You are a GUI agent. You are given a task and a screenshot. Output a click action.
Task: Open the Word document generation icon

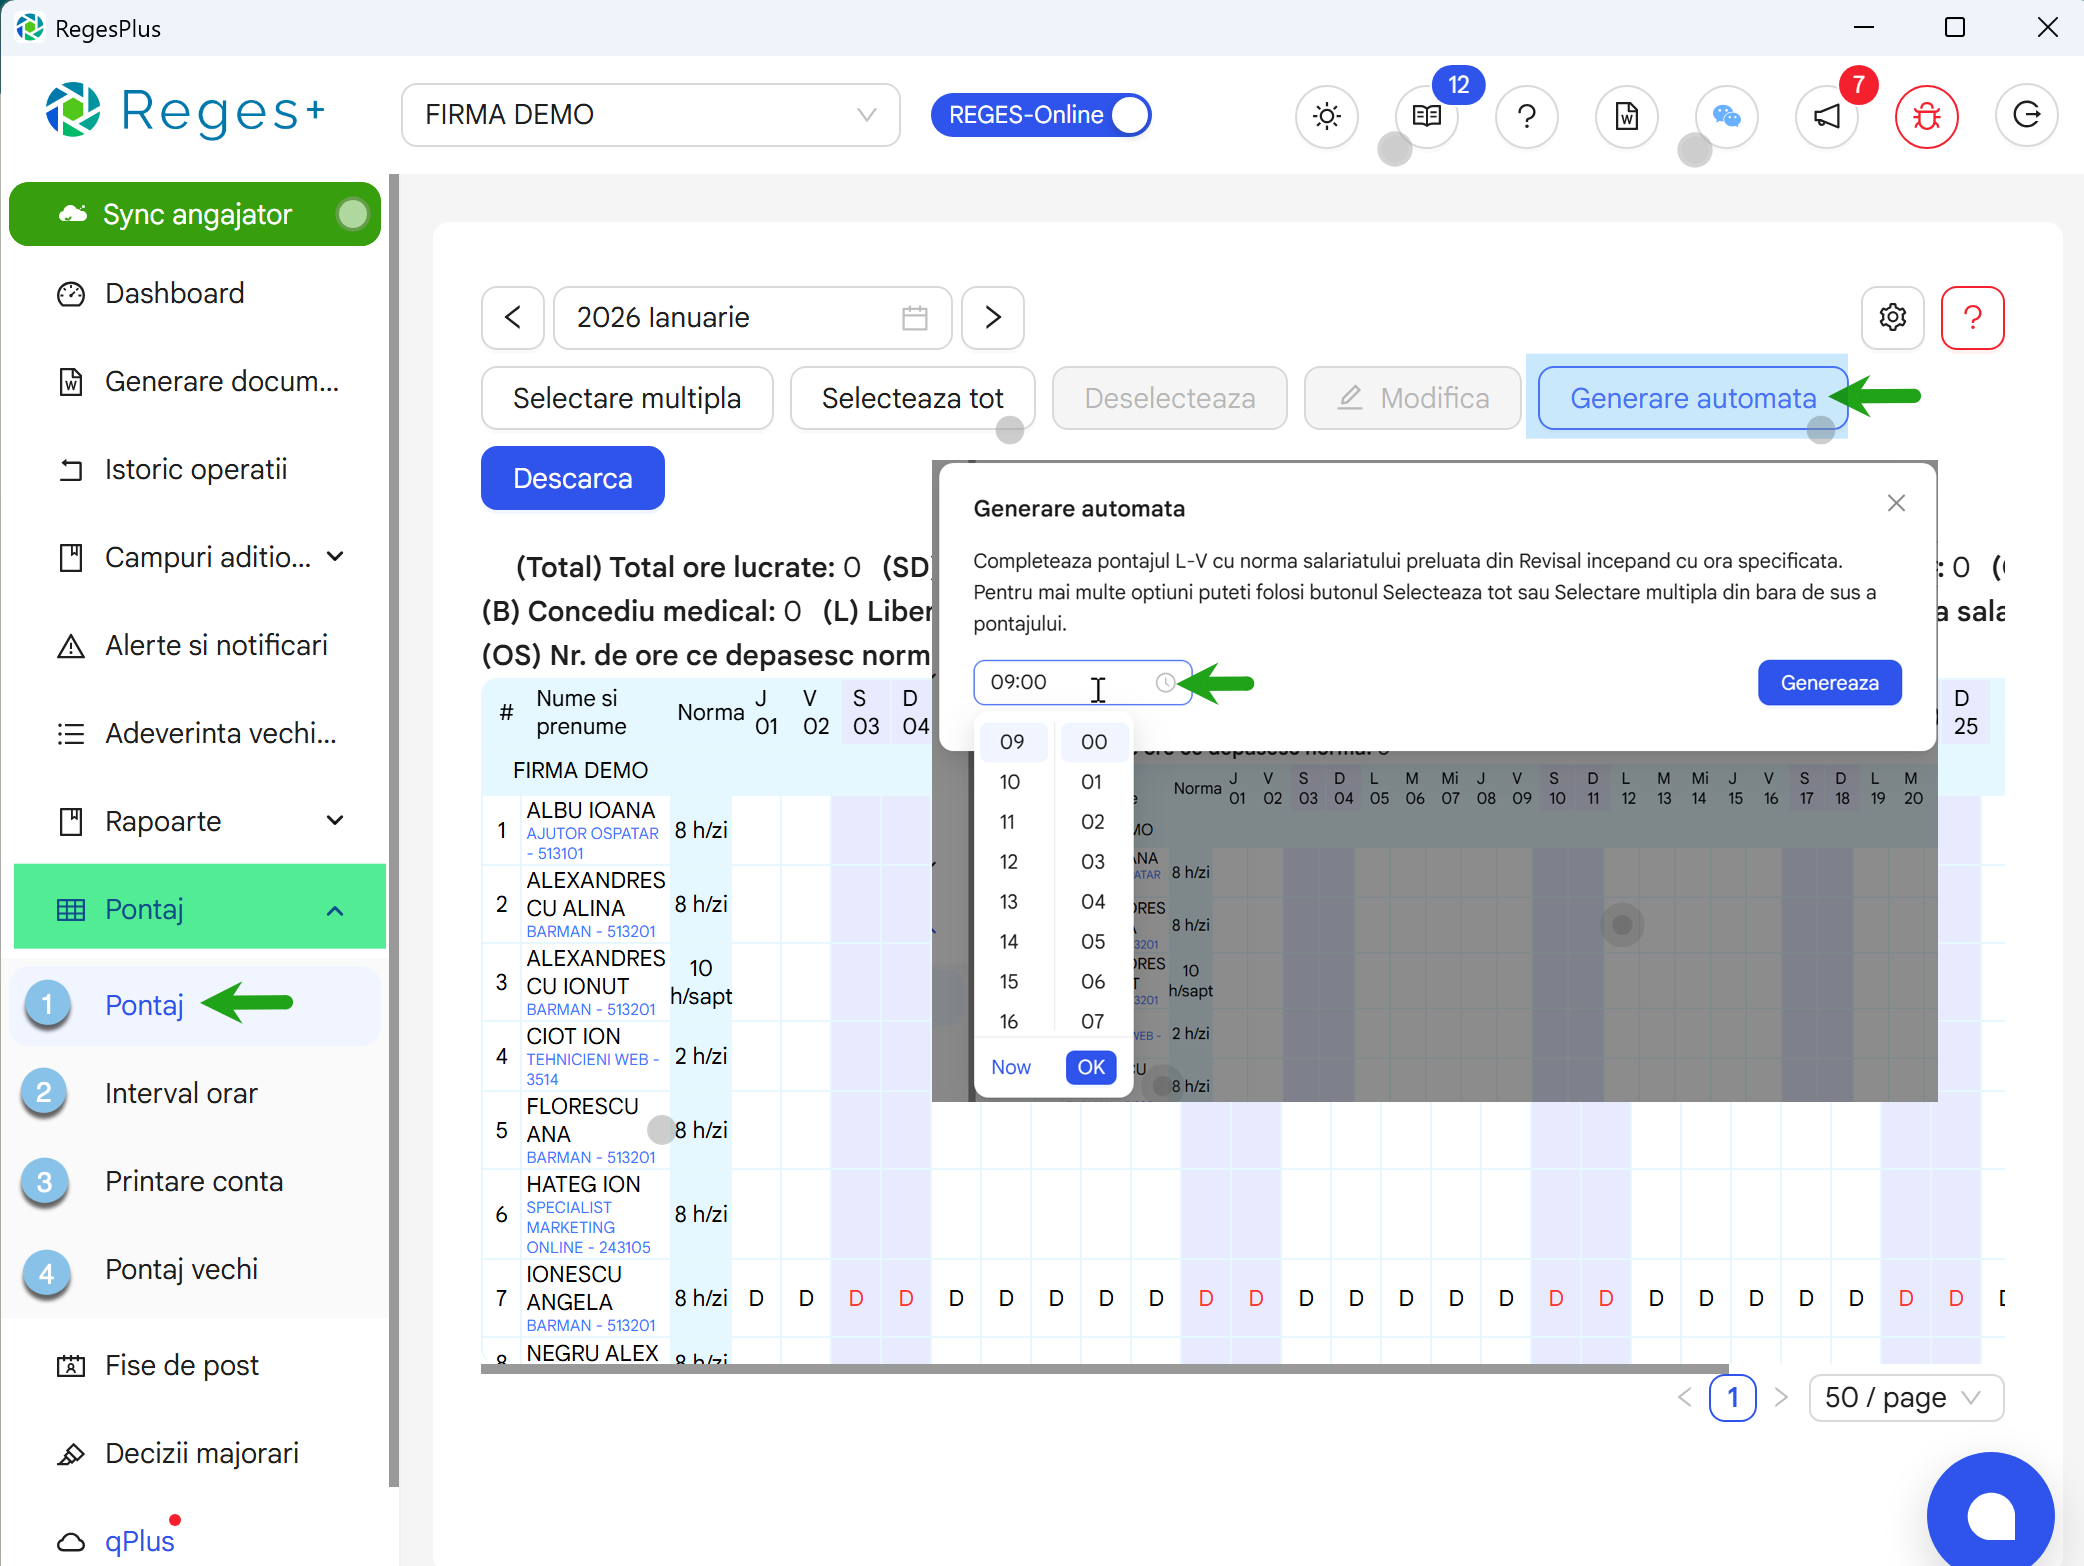[x=1626, y=116]
